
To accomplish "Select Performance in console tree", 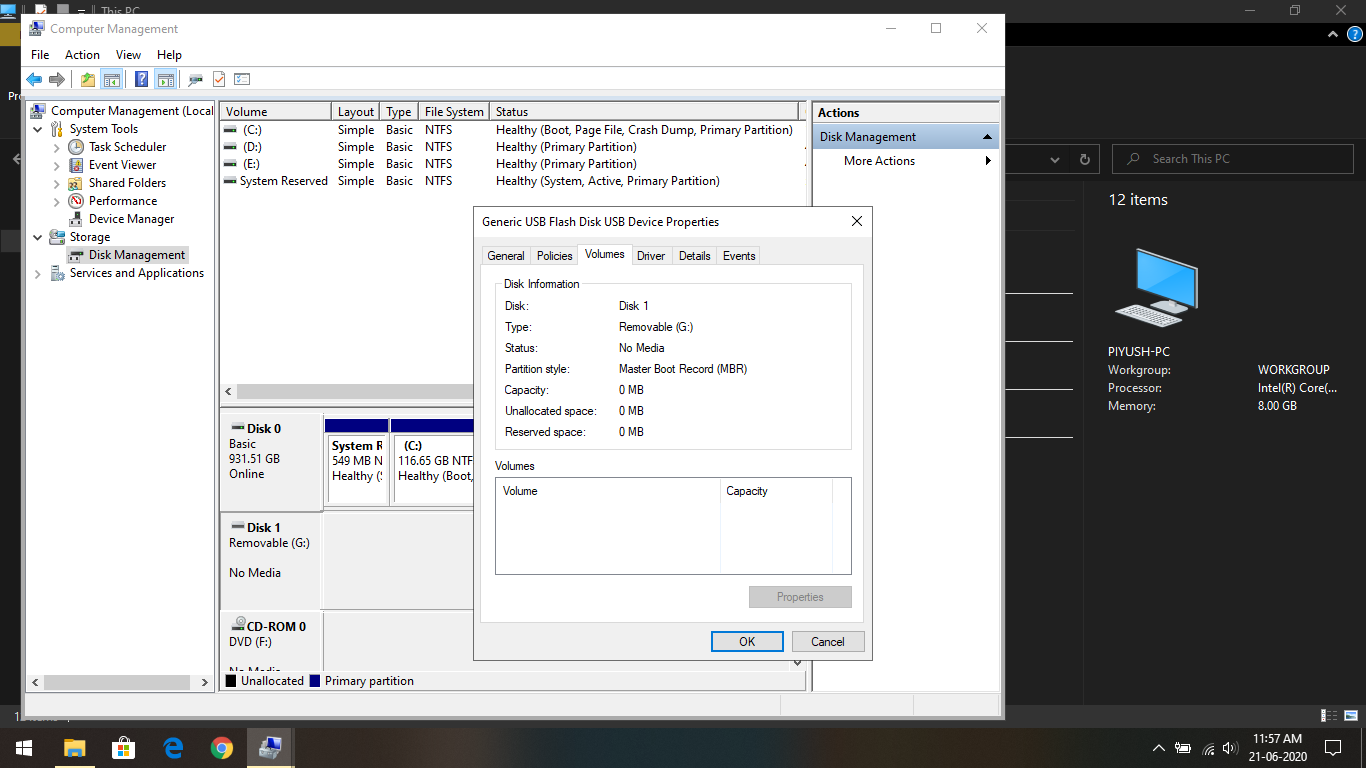I will 122,201.
